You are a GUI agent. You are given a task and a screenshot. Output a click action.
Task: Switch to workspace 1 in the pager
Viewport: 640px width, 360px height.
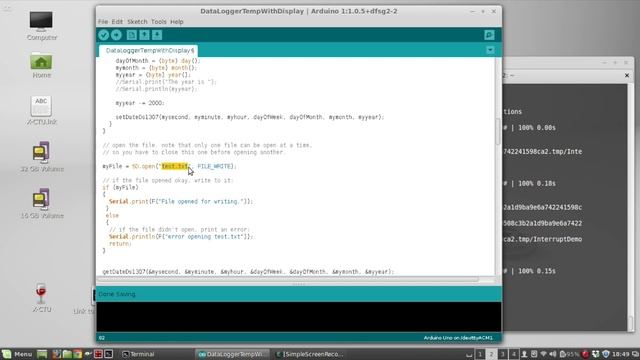tap(480, 354)
